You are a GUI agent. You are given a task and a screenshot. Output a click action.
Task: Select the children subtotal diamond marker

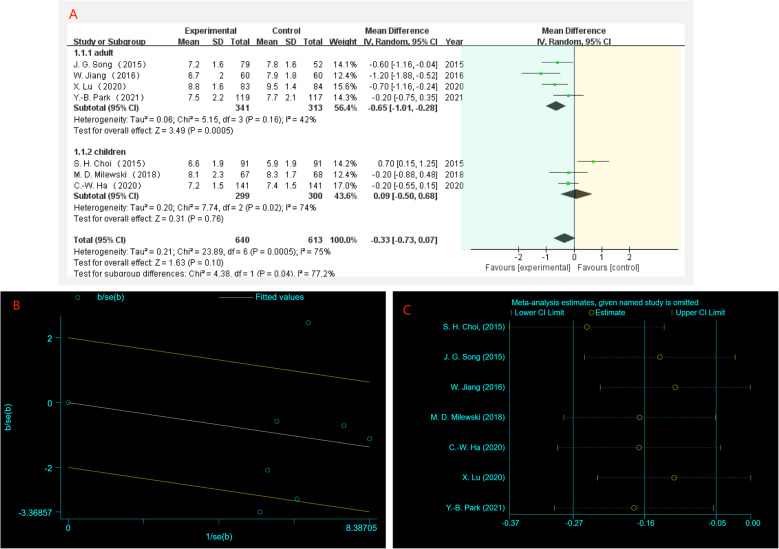click(x=576, y=196)
